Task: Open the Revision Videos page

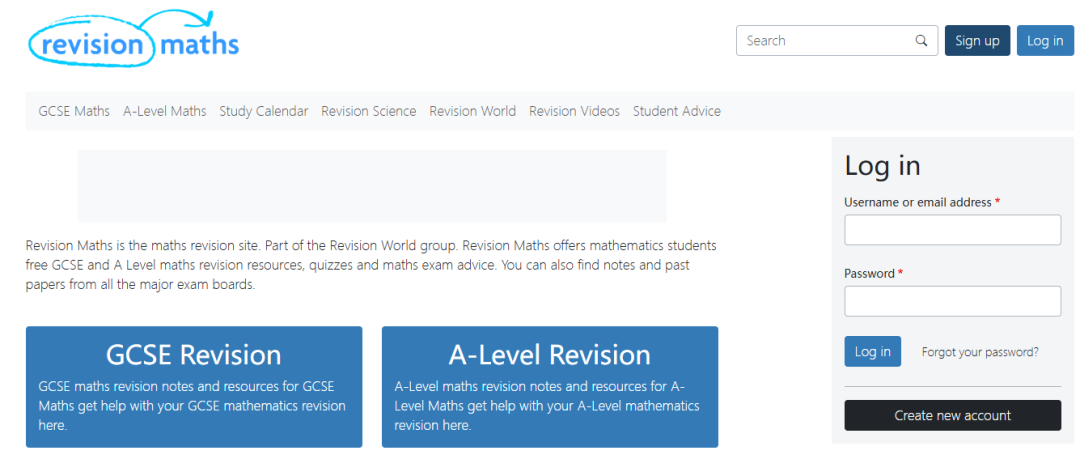Action: pos(574,111)
